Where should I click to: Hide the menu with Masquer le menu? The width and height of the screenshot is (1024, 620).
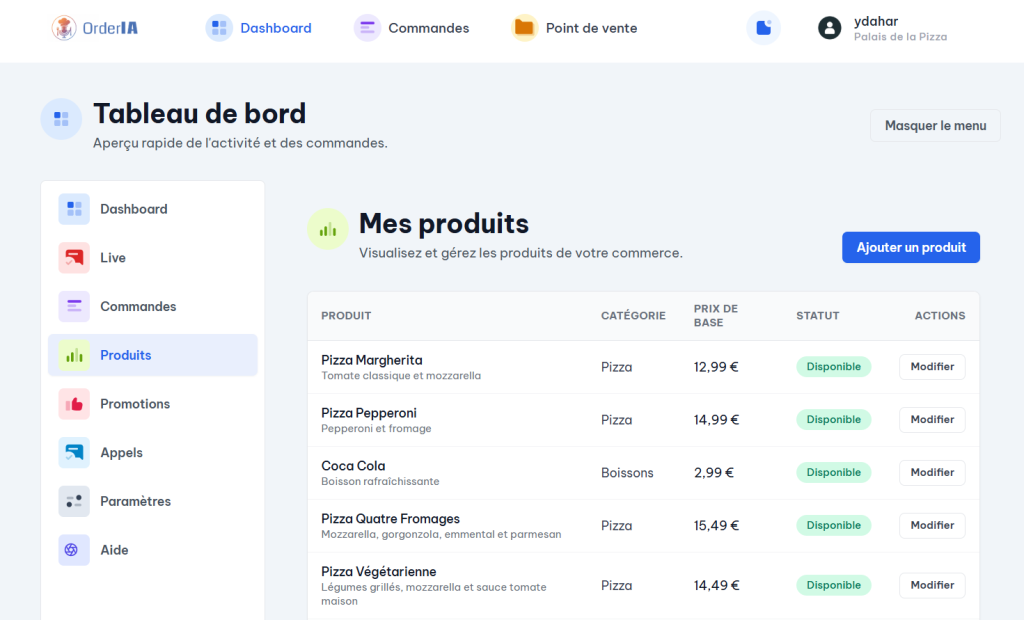[935, 126]
